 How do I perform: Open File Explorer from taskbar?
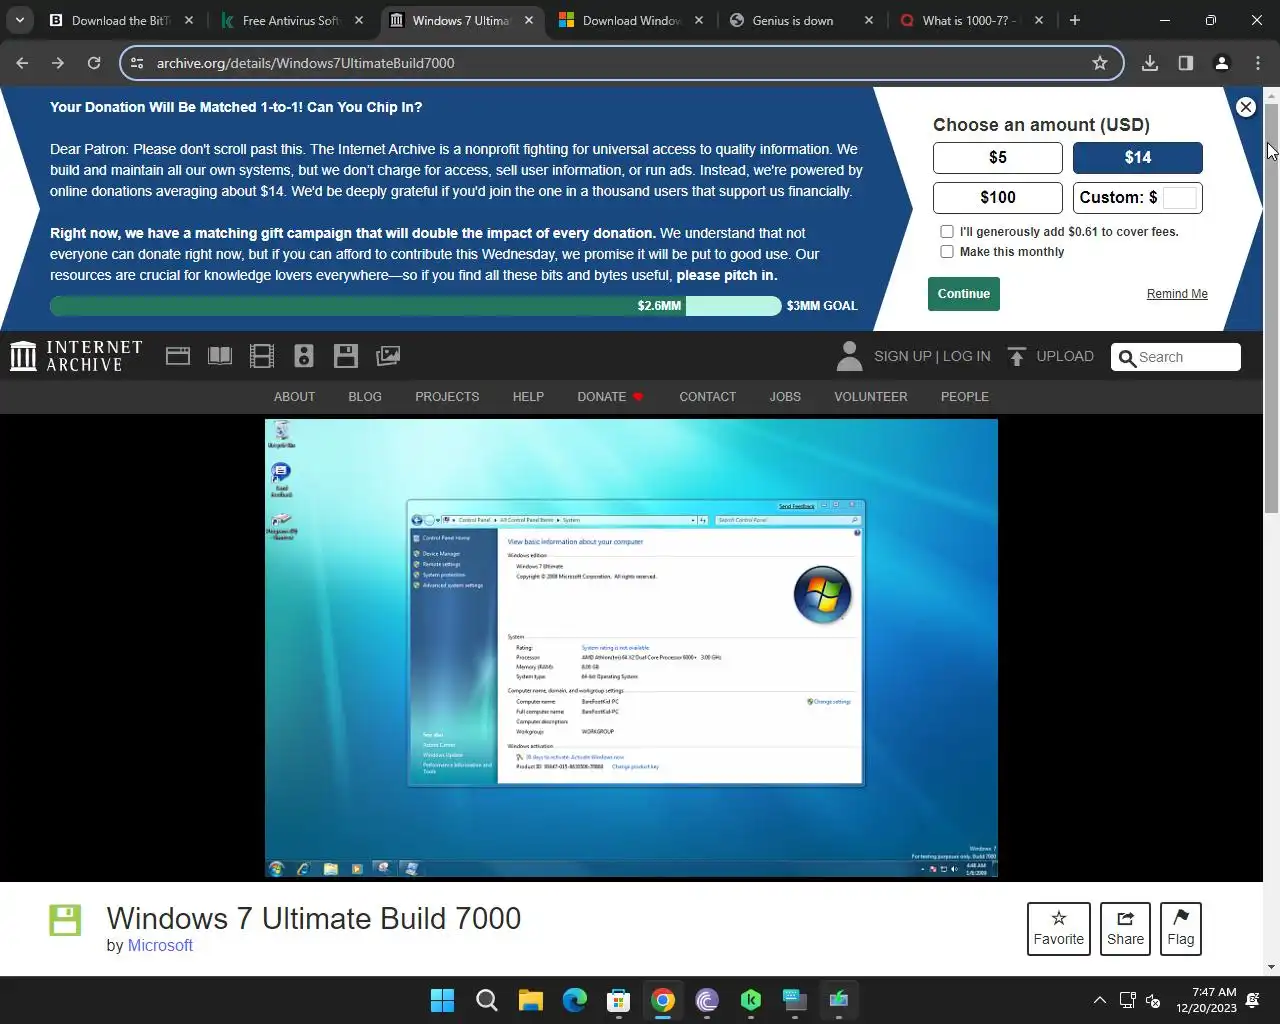(531, 1000)
